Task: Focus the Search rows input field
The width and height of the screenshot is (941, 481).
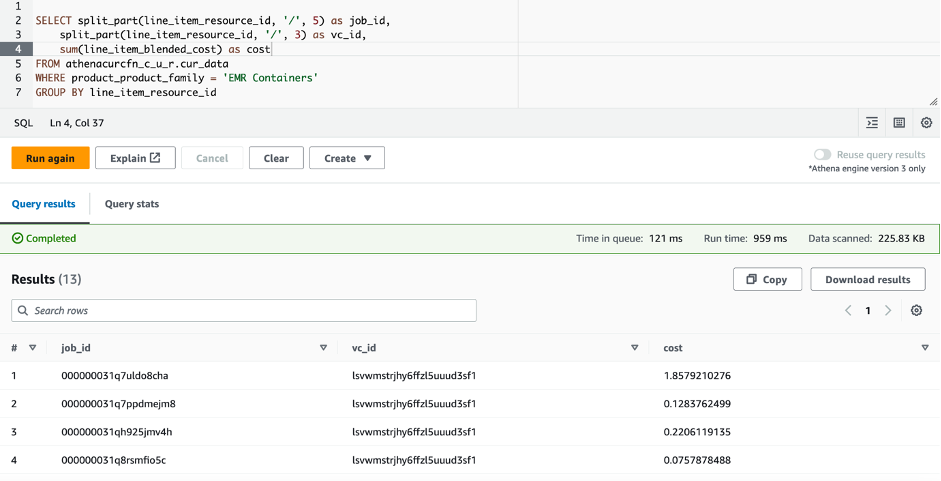Action: click(244, 310)
